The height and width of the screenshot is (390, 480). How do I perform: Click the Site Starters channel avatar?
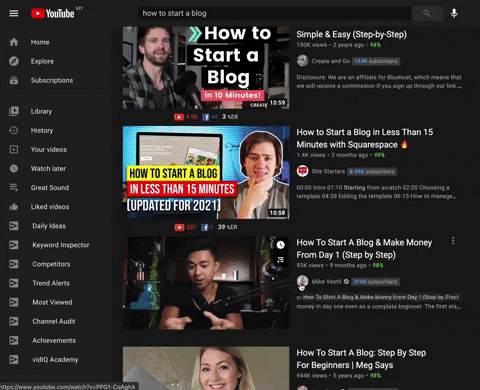point(302,171)
